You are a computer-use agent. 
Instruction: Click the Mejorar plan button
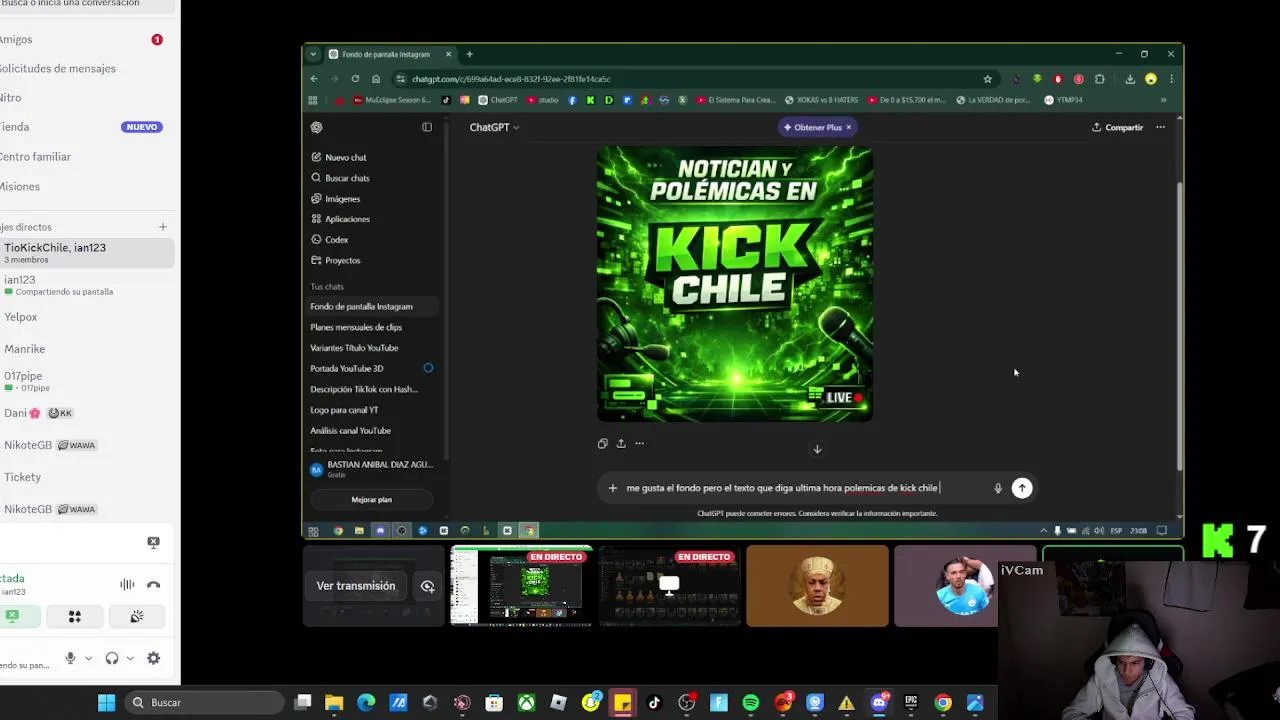tap(371, 499)
